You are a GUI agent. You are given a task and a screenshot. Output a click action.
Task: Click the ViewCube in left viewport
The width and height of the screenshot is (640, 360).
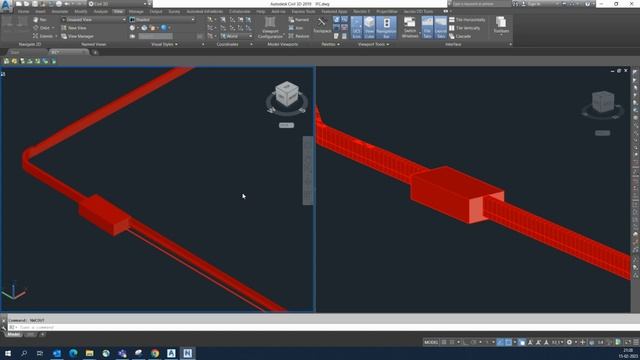click(287, 93)
